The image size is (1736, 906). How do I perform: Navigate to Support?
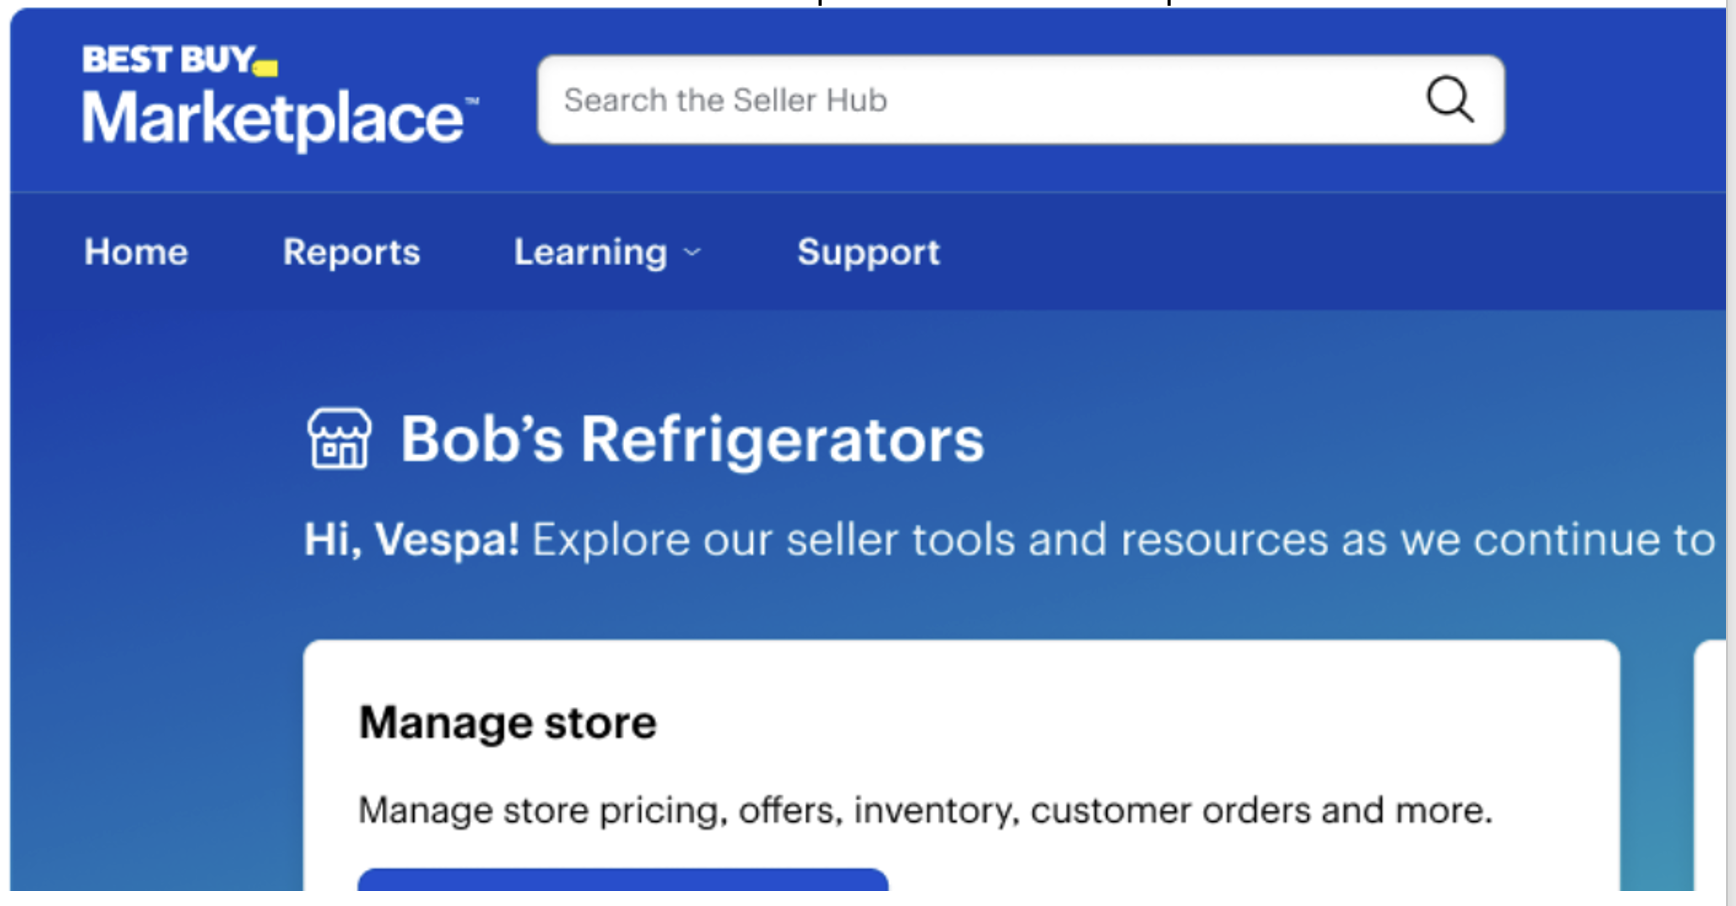pos(868,253)
